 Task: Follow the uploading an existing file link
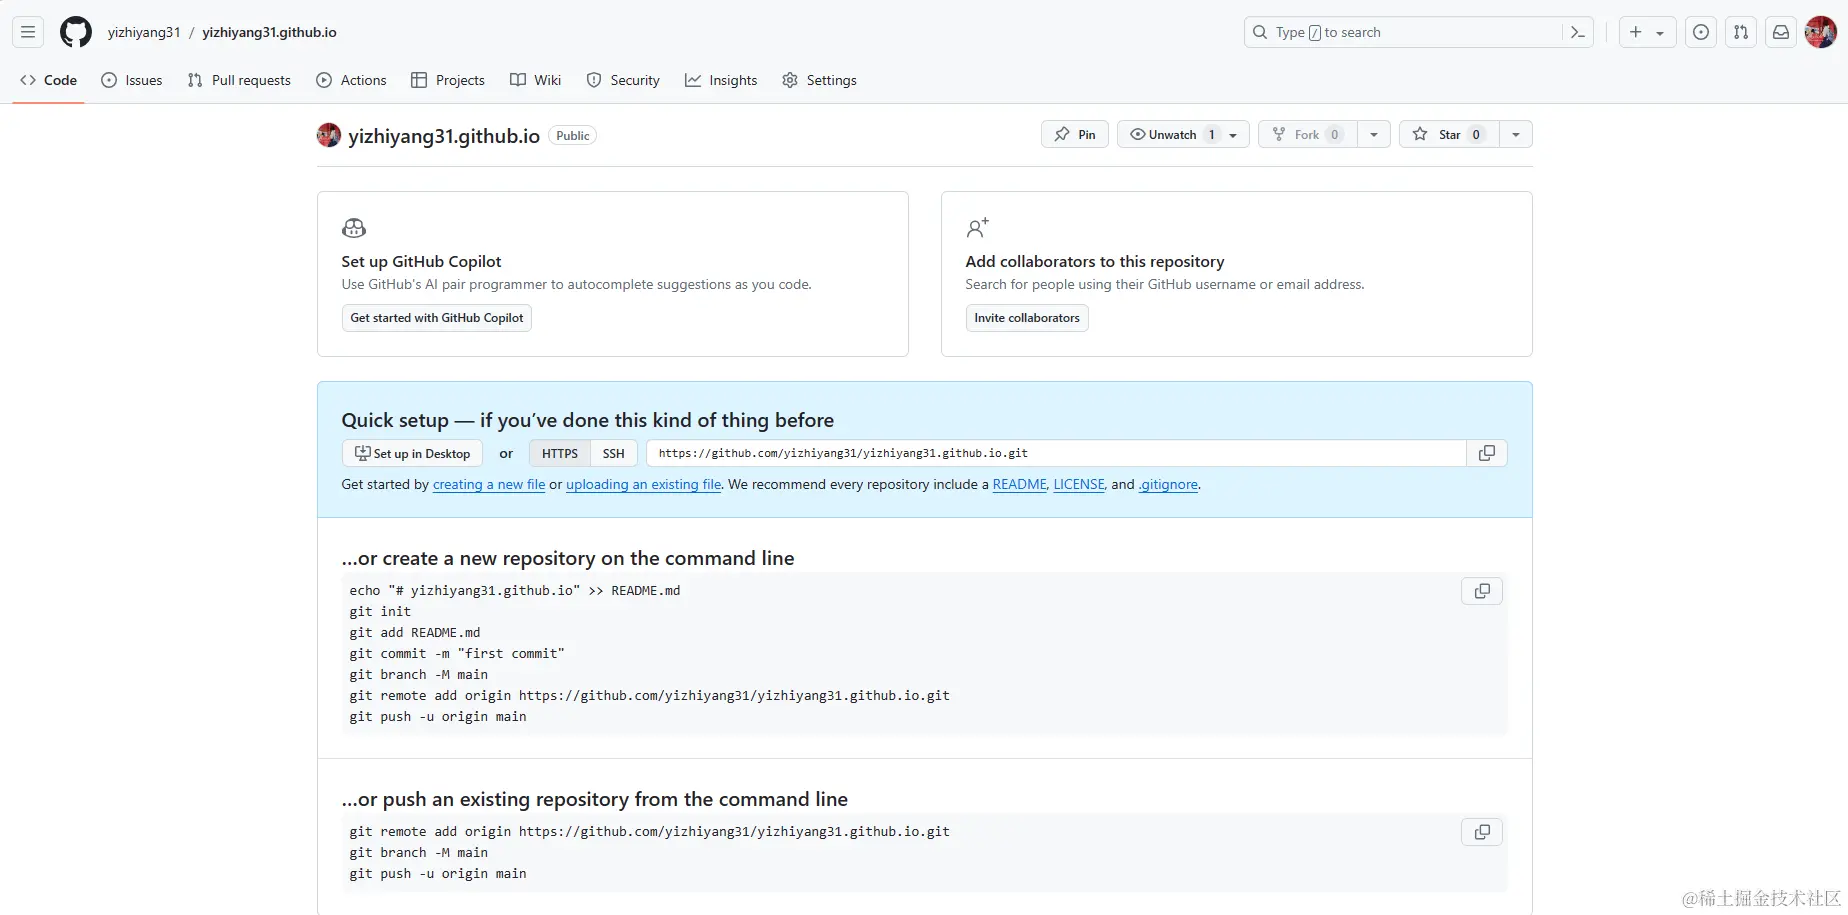643,484
